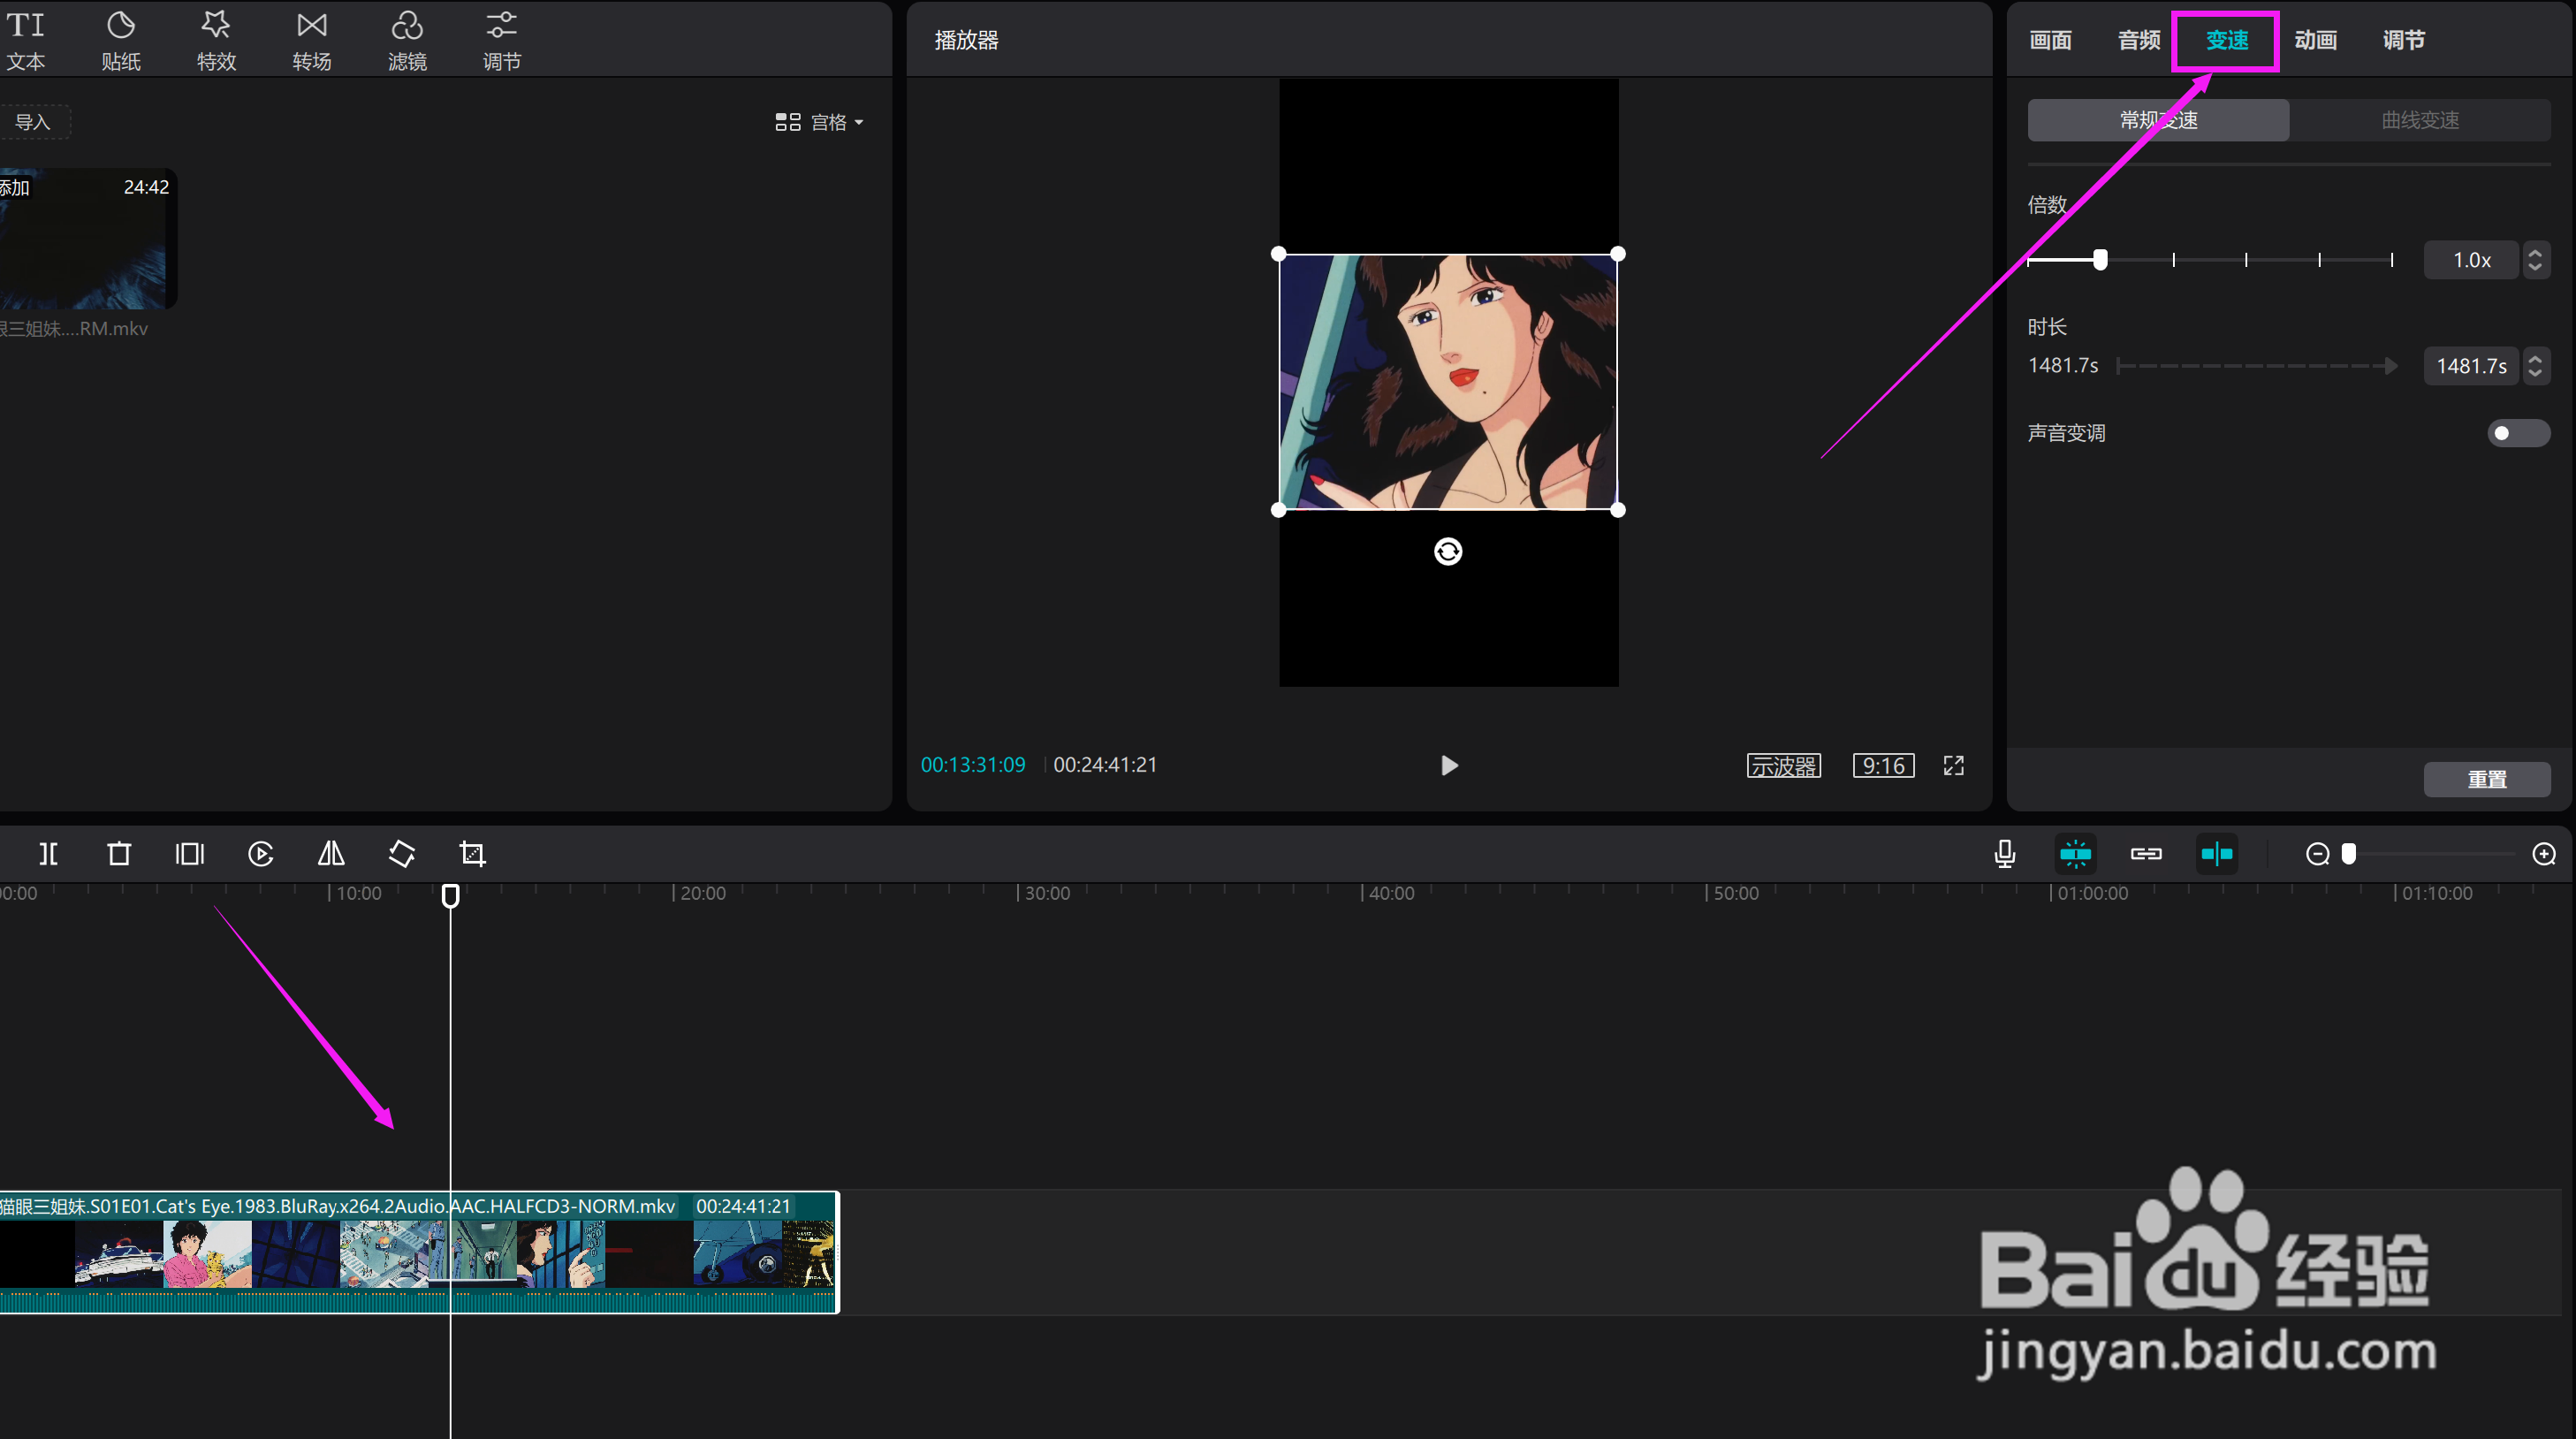The image size is (2576, 1439).
Task: Click the 20:00 mark on timeline ruler
Action: pos(702,893)
